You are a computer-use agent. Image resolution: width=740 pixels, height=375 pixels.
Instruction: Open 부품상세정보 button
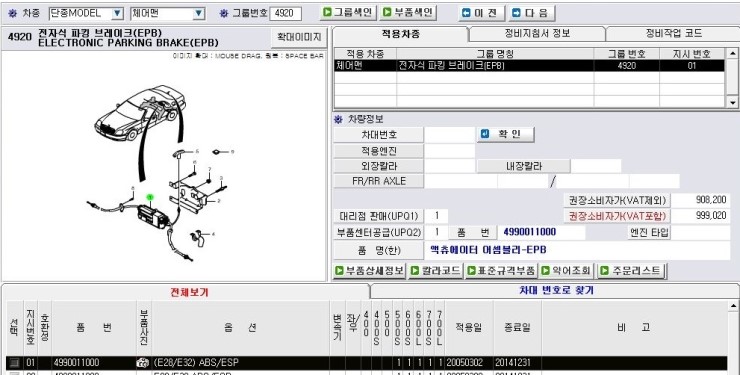coord(370,271)
